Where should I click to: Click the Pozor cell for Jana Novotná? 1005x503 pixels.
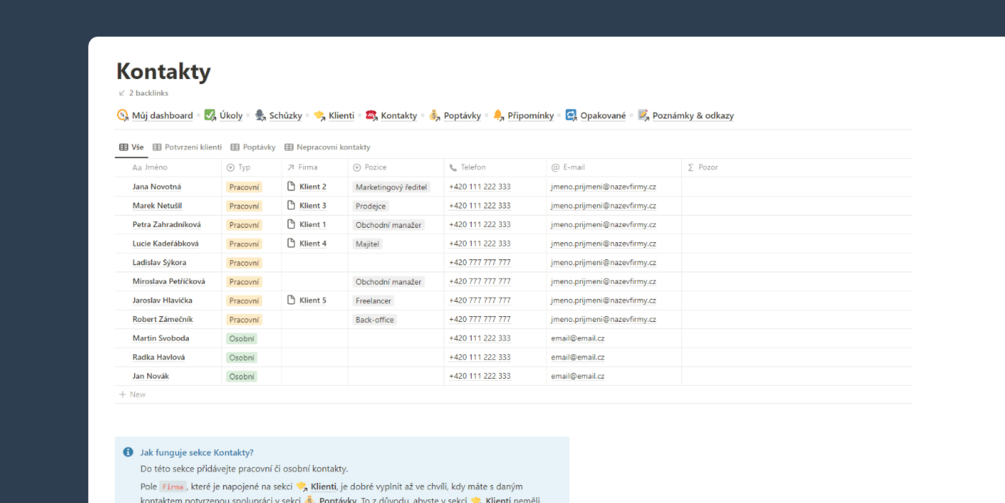[797, 187]
